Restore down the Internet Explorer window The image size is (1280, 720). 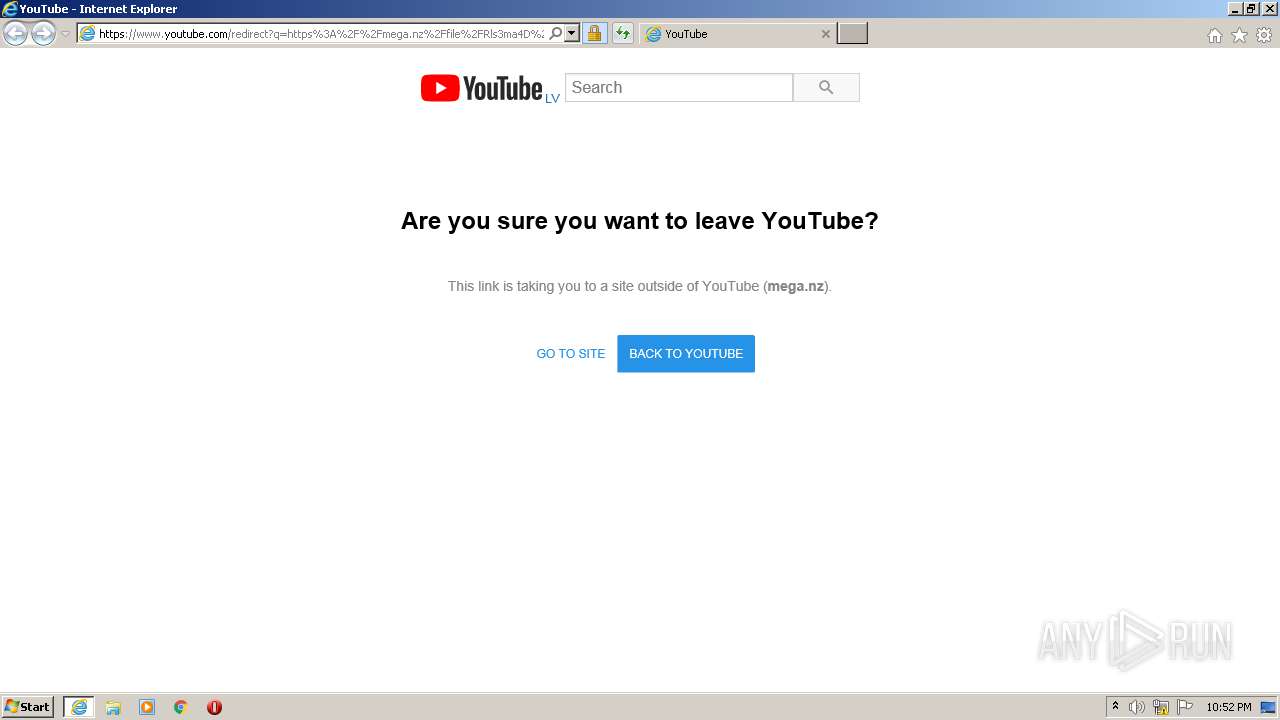point(1251,9)
